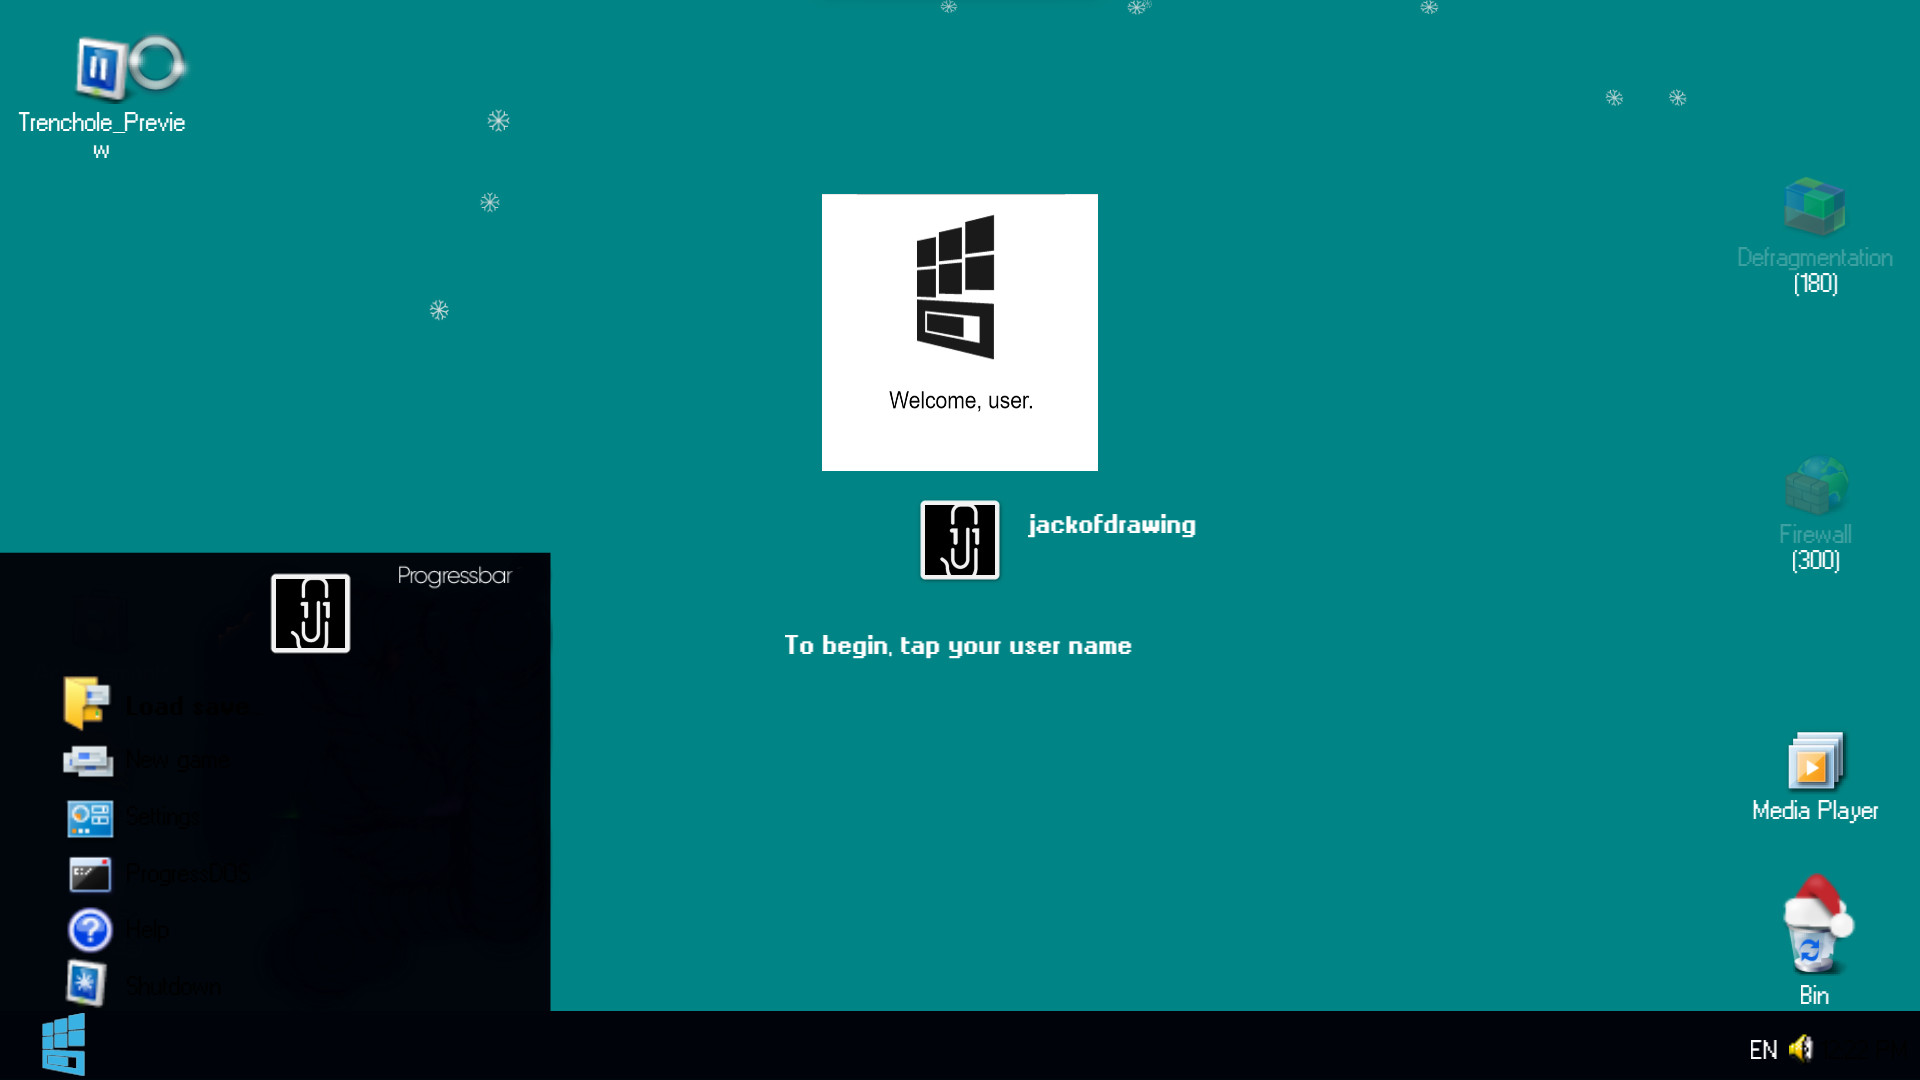The image size is (1920, 1080).
Task: Click the jackofdrawing paperclip avatar on login
Action: [x=959, y=540]
